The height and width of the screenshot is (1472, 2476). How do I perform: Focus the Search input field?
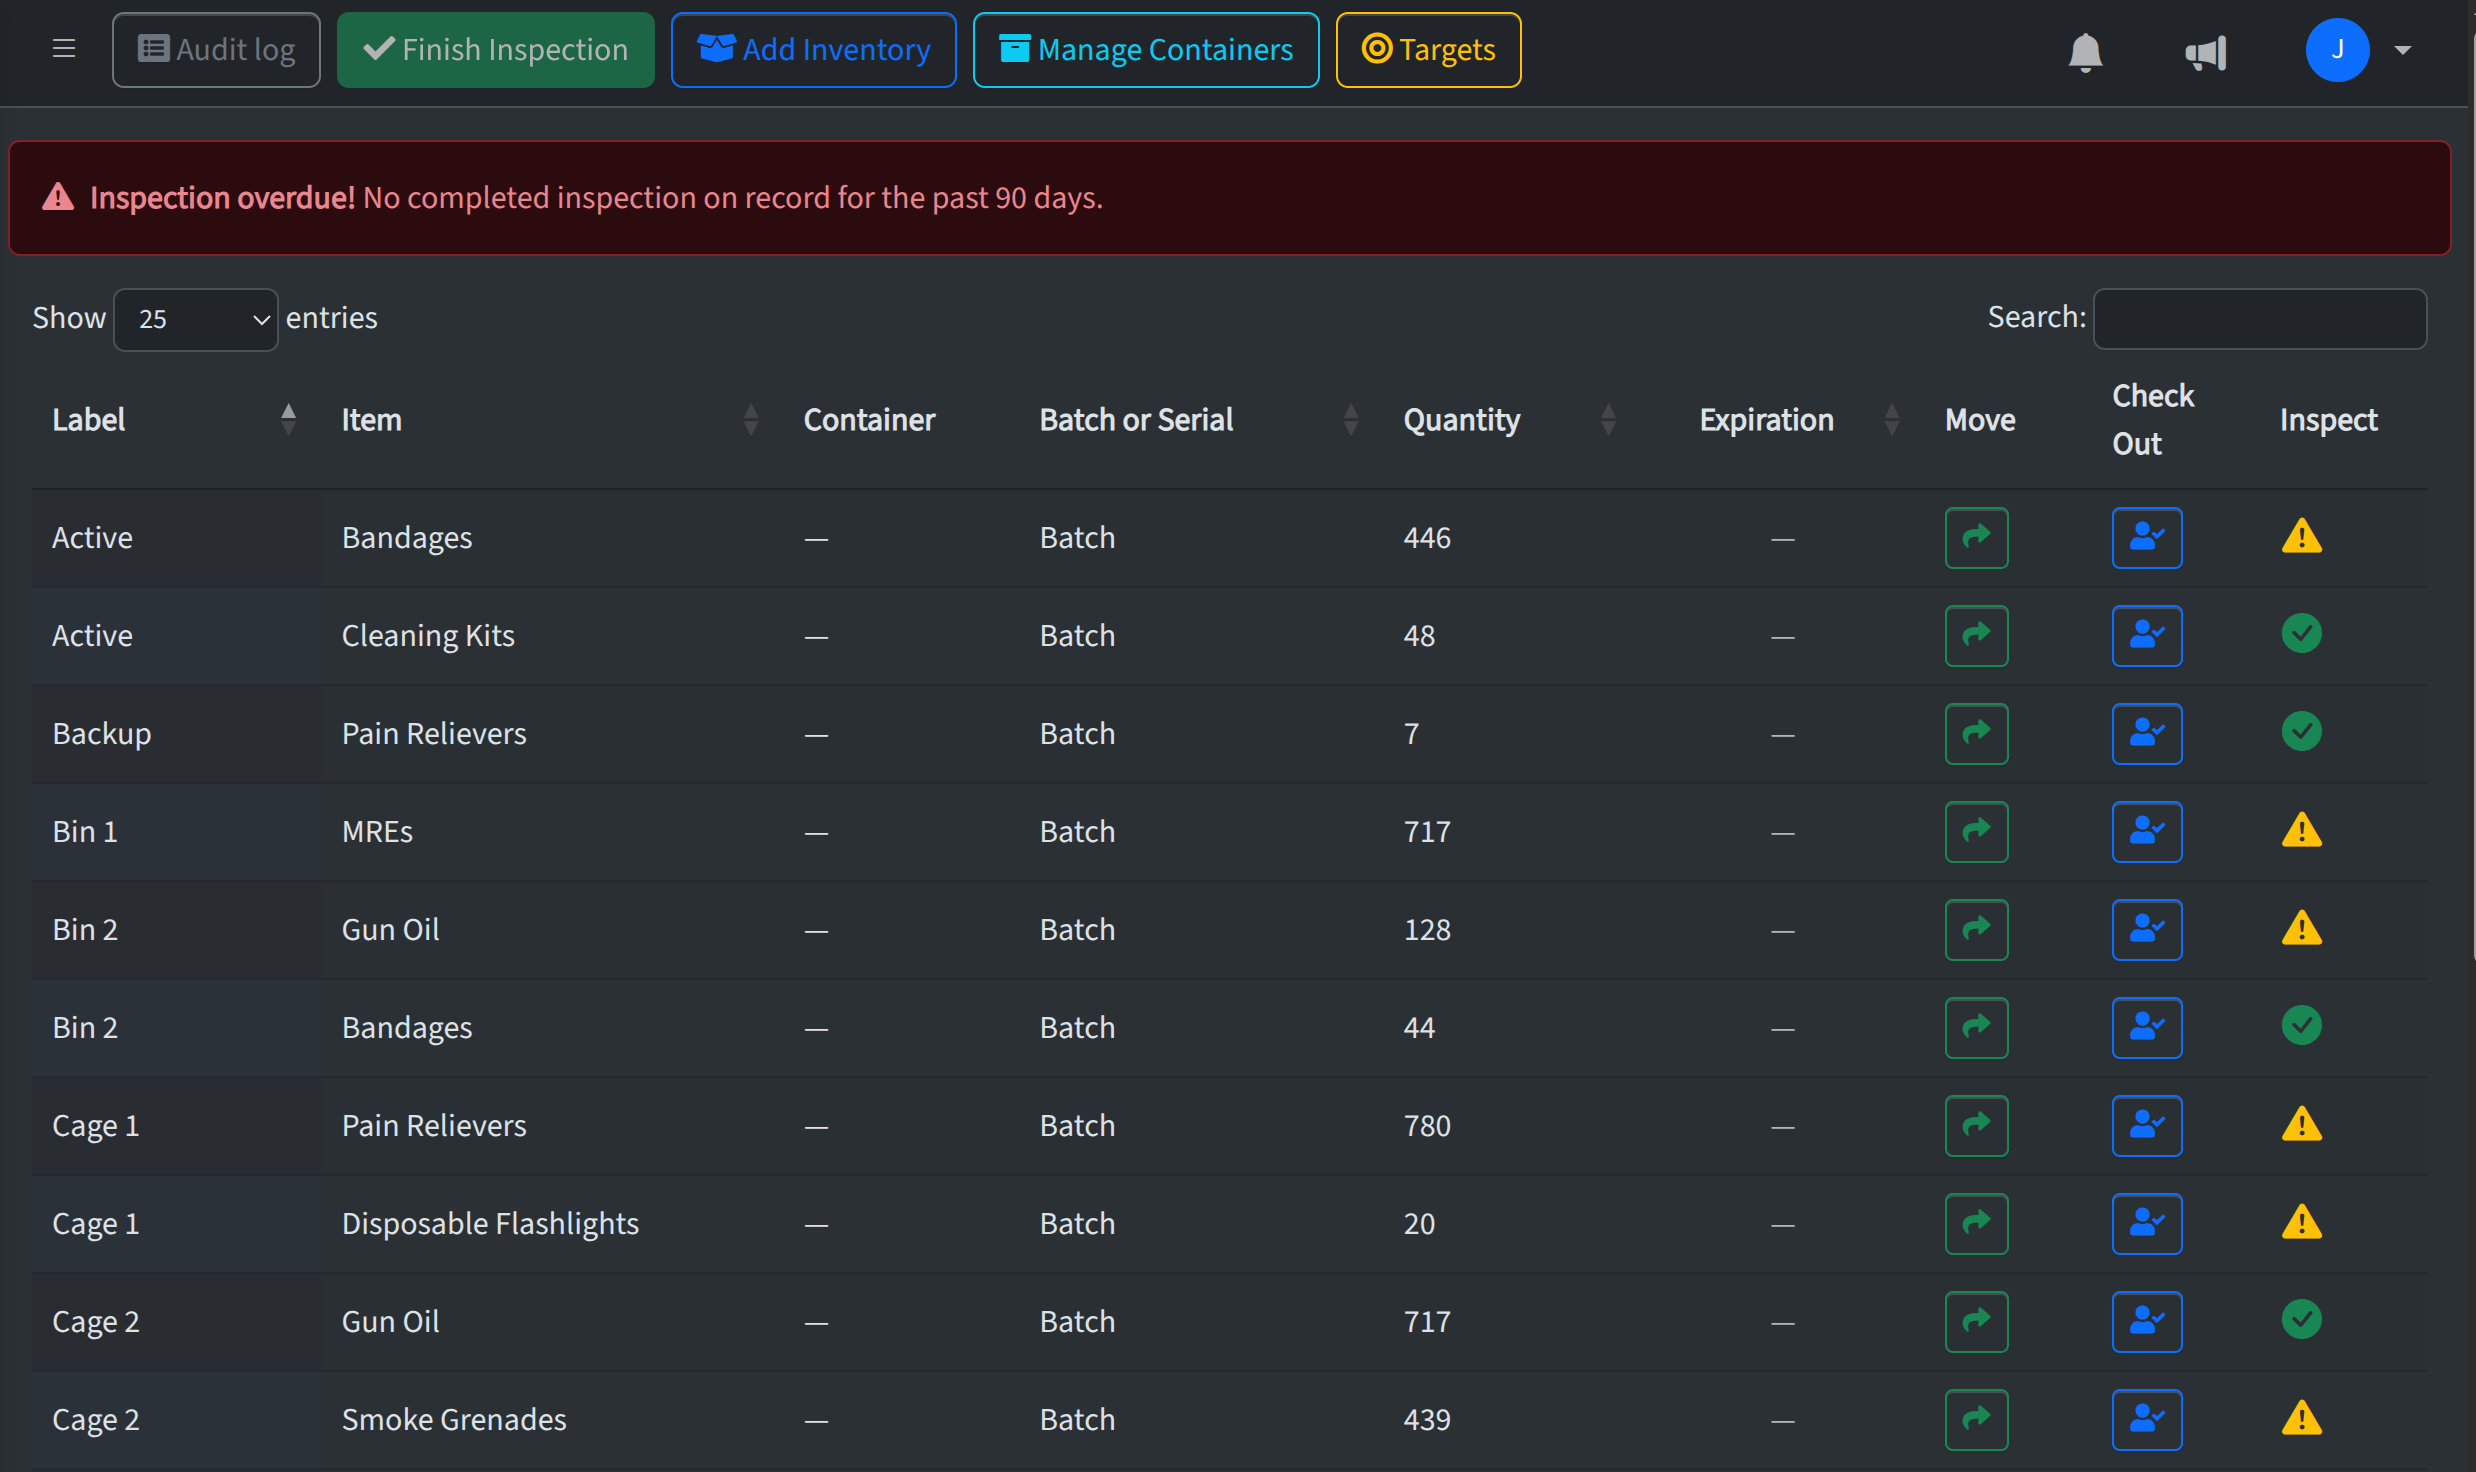tap(2259, 318)
